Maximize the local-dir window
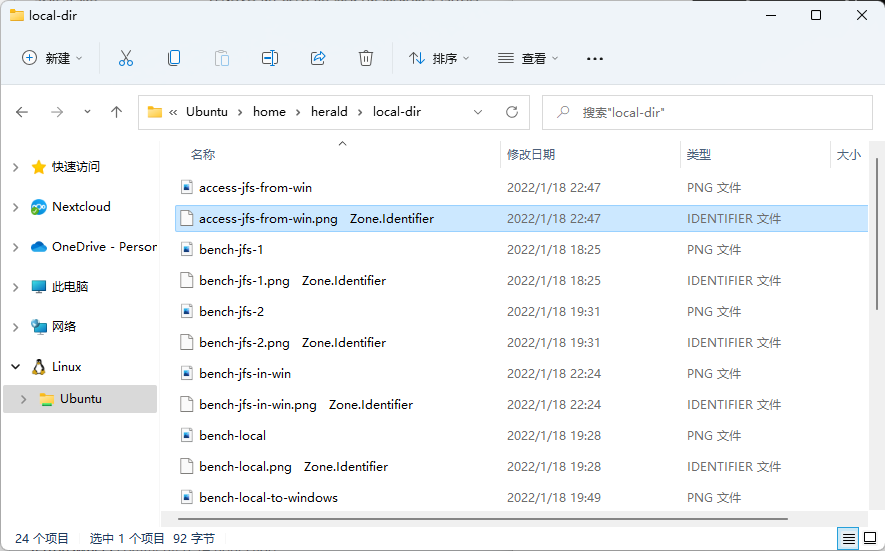Screen dimensions: 885x551 pyautogui.click(x=816, y=15)
